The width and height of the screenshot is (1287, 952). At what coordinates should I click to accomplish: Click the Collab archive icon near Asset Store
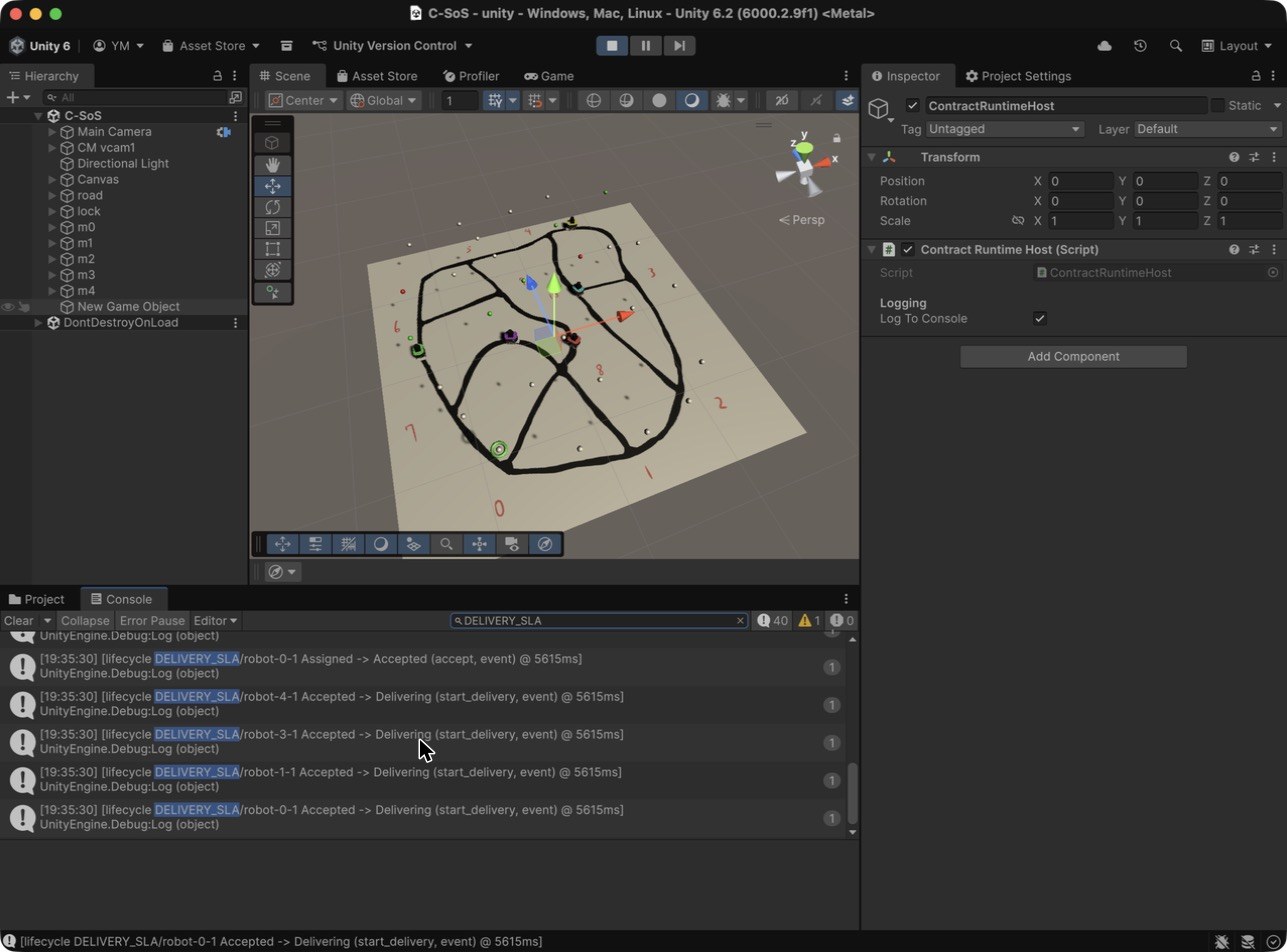(x=287, y=46)
